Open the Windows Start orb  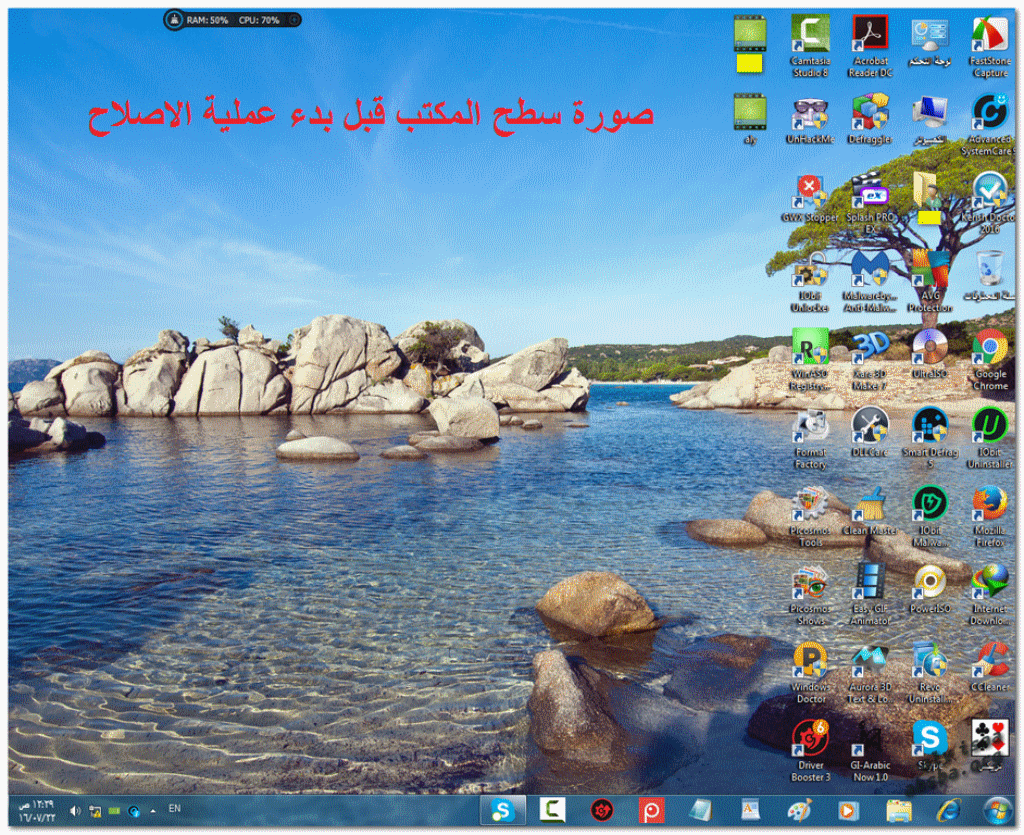pos(997,810)
